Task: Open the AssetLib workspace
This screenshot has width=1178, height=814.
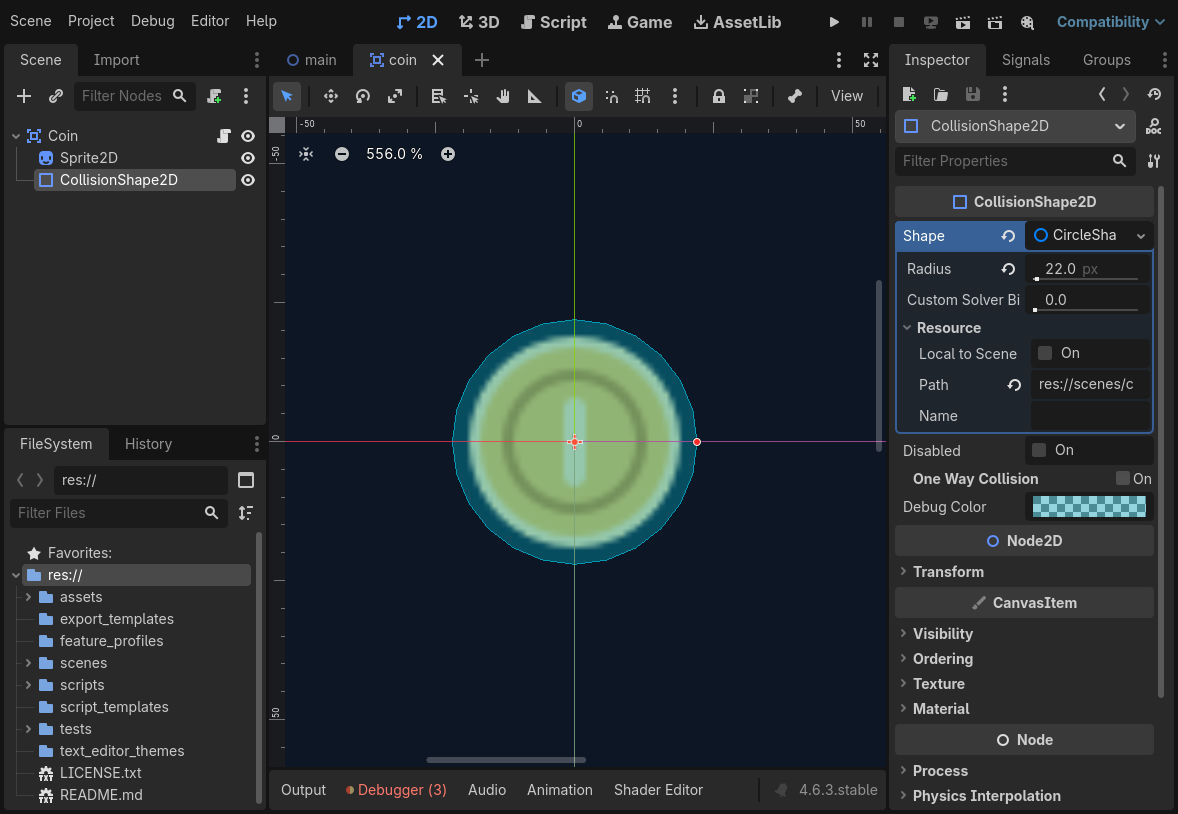Action: pyautogui.click(x=737, y=22)
